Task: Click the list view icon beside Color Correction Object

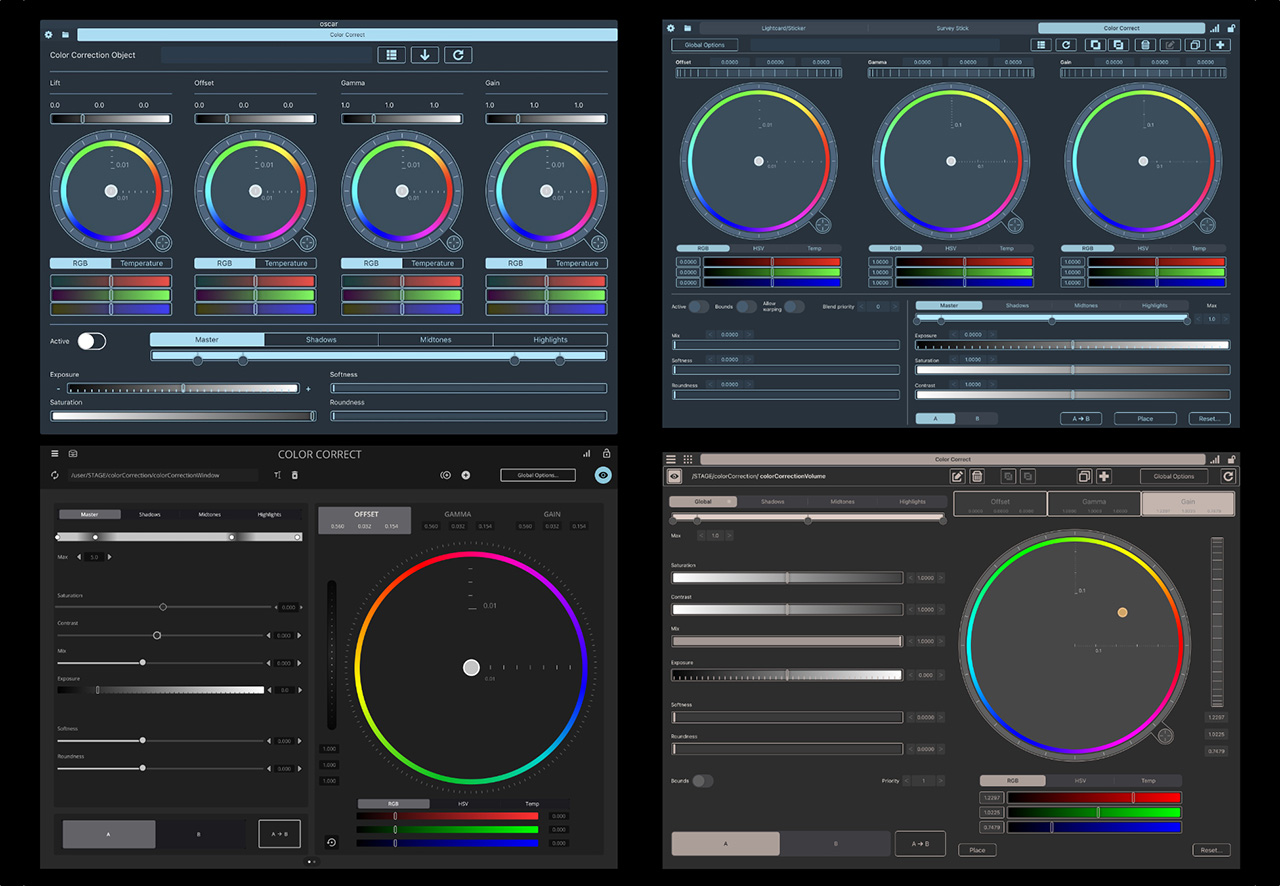Action: pyautogui.click(x=391, y=54)
